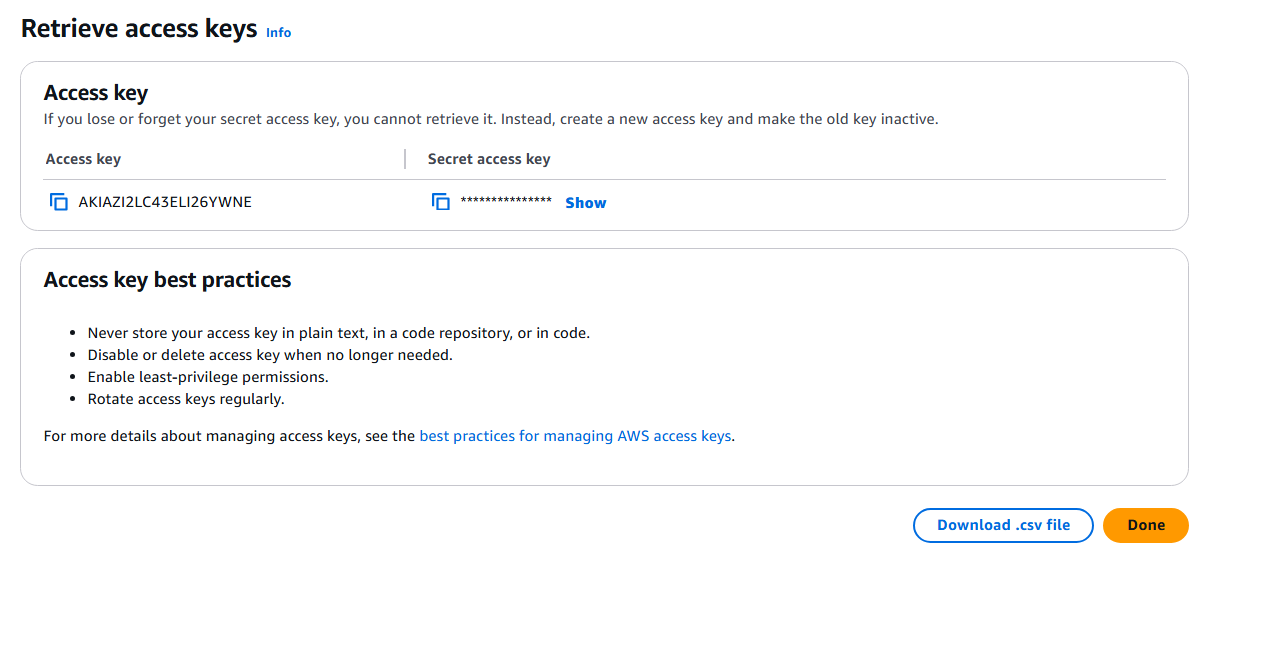Copy the secret access key to clipboard

tap(441, 202)
